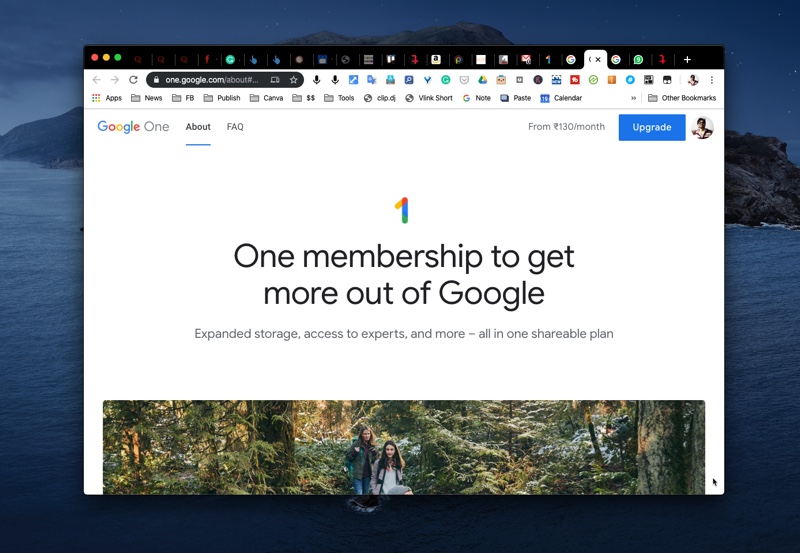Open Chrome's three-dot menu
Viewport: 800px width, 553px height.
pos(712,80)
